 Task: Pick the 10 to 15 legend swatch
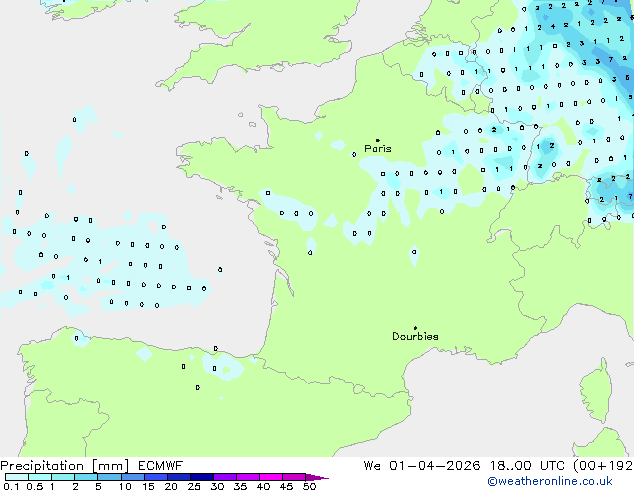tap(132, 477)
